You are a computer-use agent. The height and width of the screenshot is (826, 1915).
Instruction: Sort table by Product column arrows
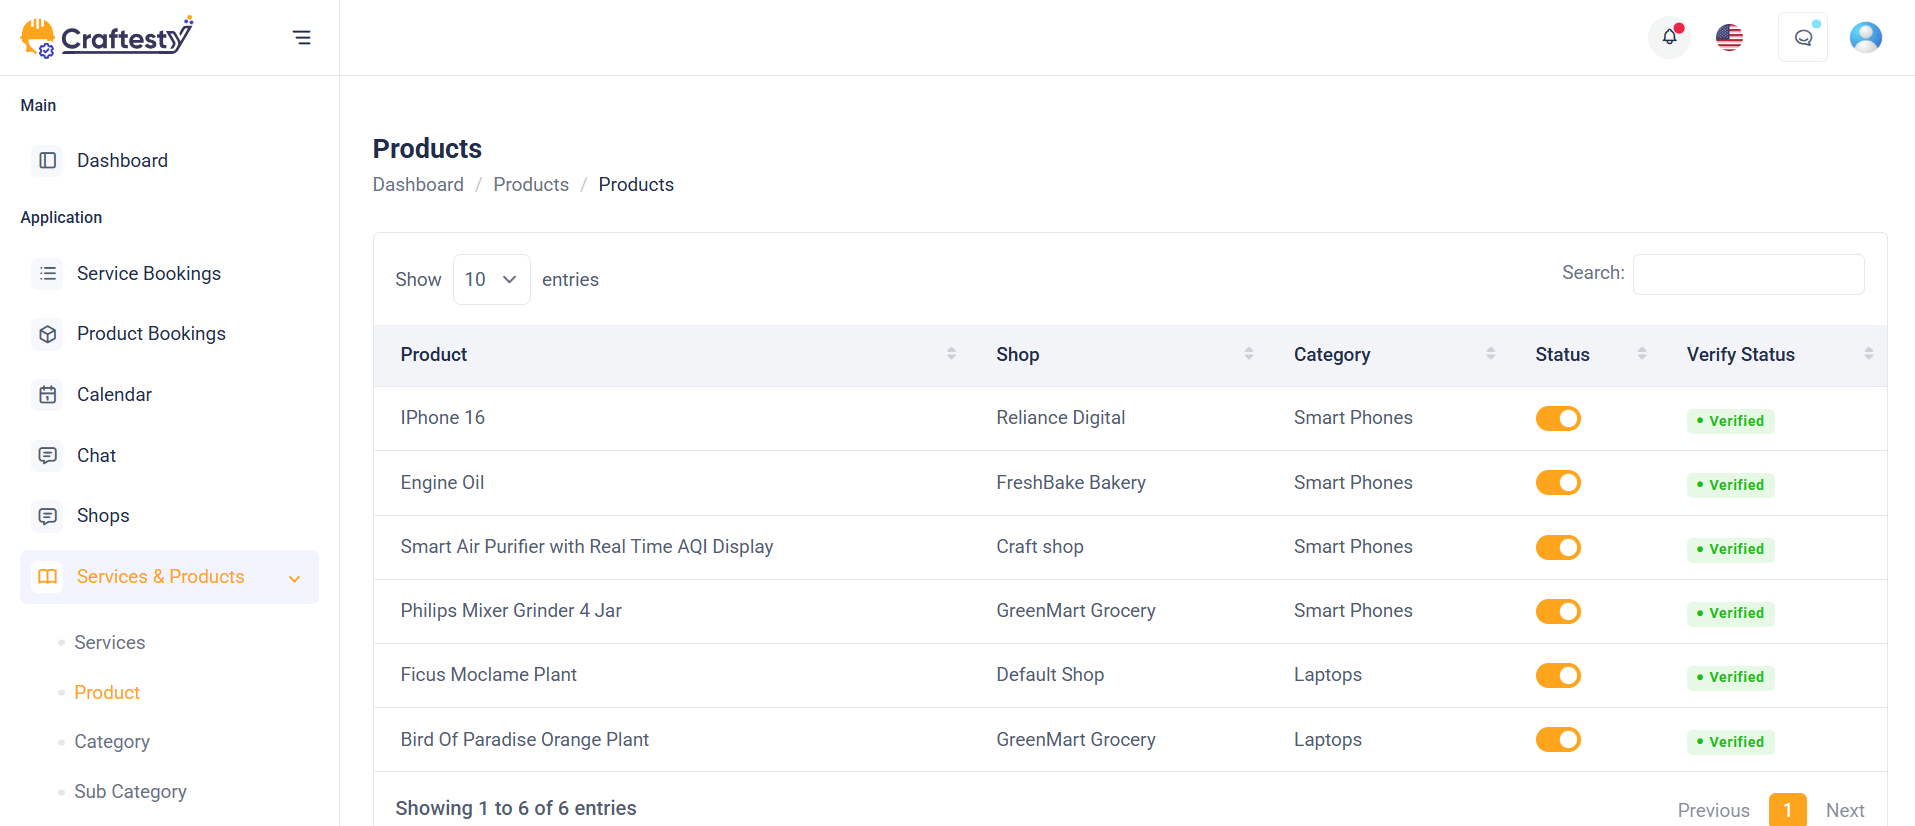click(x=951, y=354)
